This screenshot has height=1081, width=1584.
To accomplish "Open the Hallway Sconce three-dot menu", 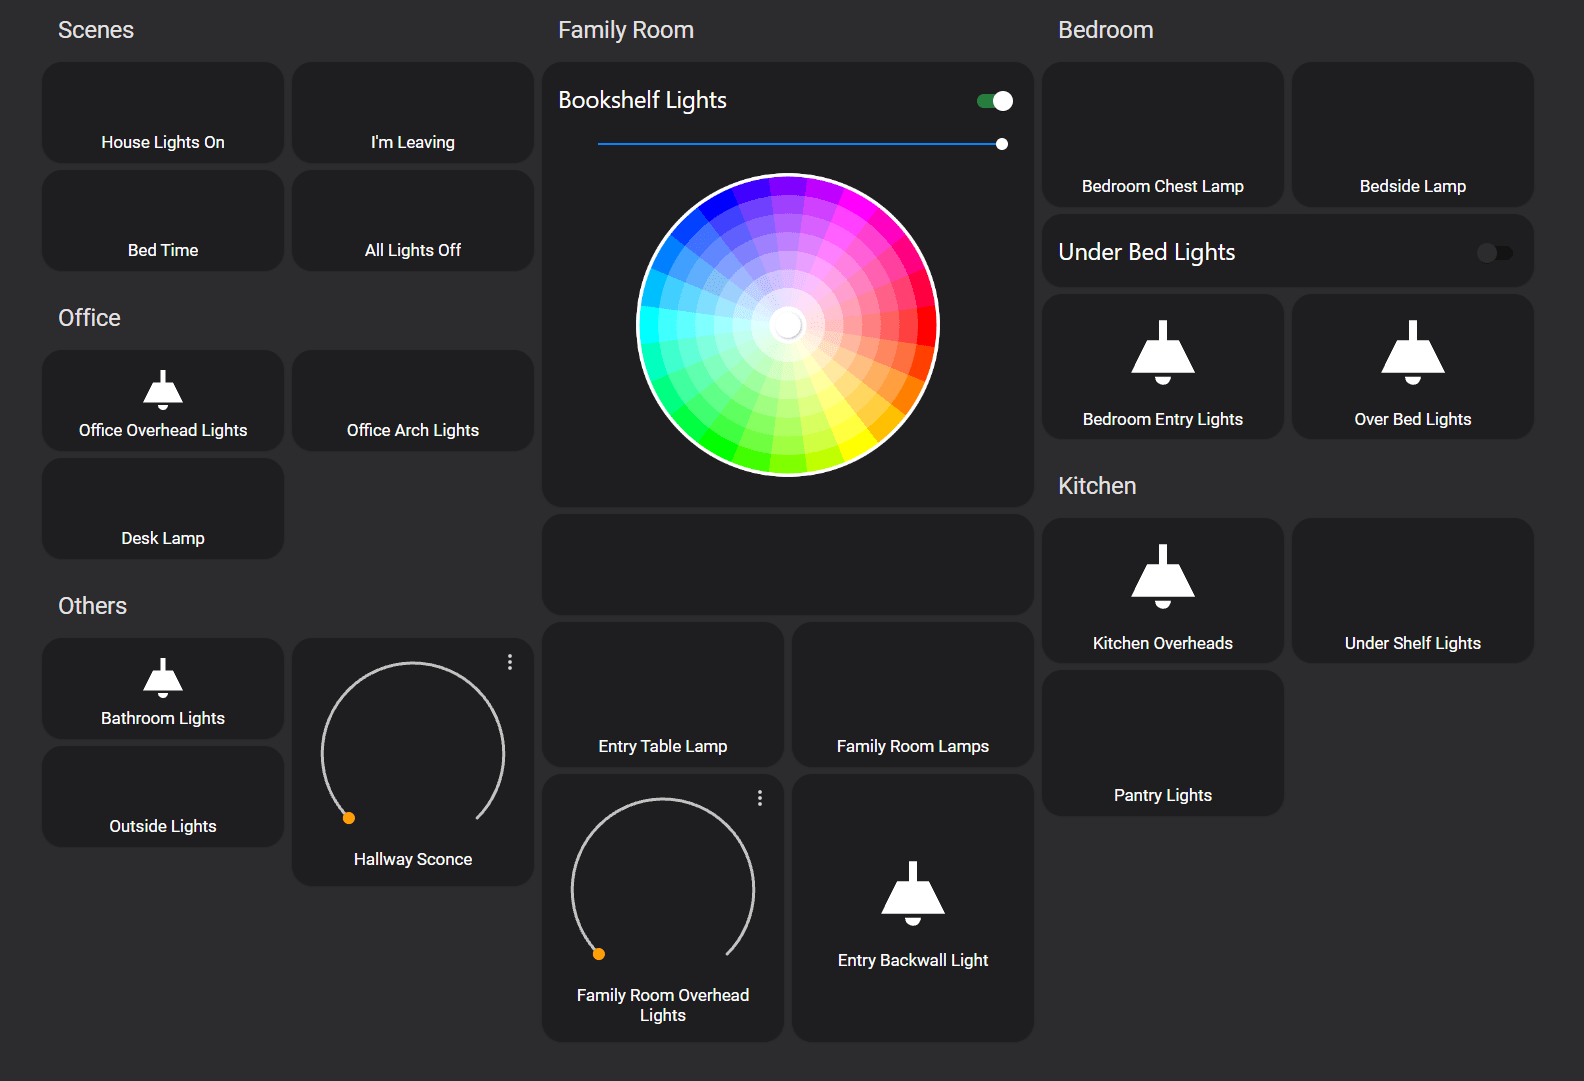I will (510, 662).
